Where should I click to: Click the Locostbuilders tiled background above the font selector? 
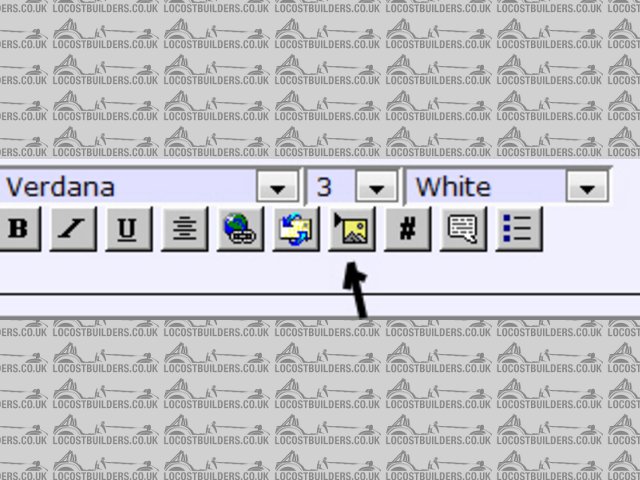[320, 80]
